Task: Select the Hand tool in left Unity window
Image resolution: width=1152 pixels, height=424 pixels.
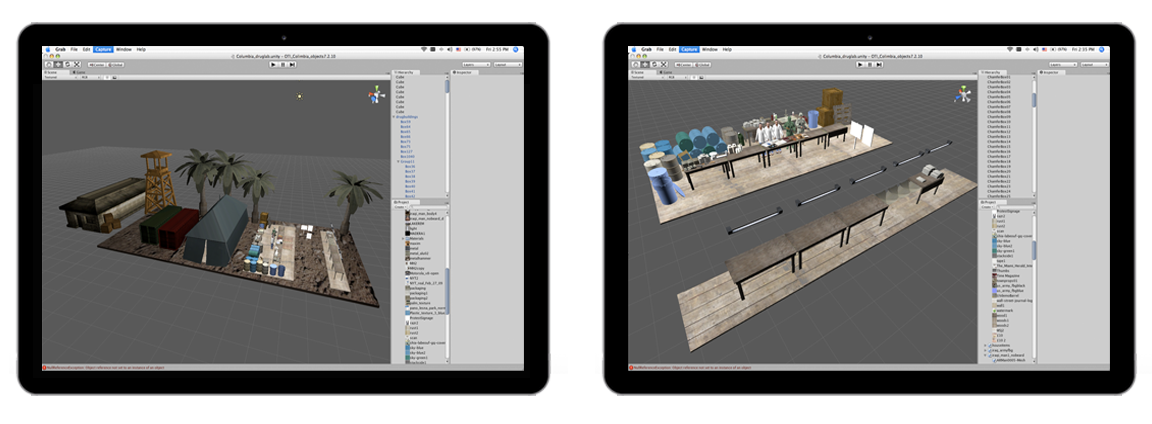Action: coord(47,64)
